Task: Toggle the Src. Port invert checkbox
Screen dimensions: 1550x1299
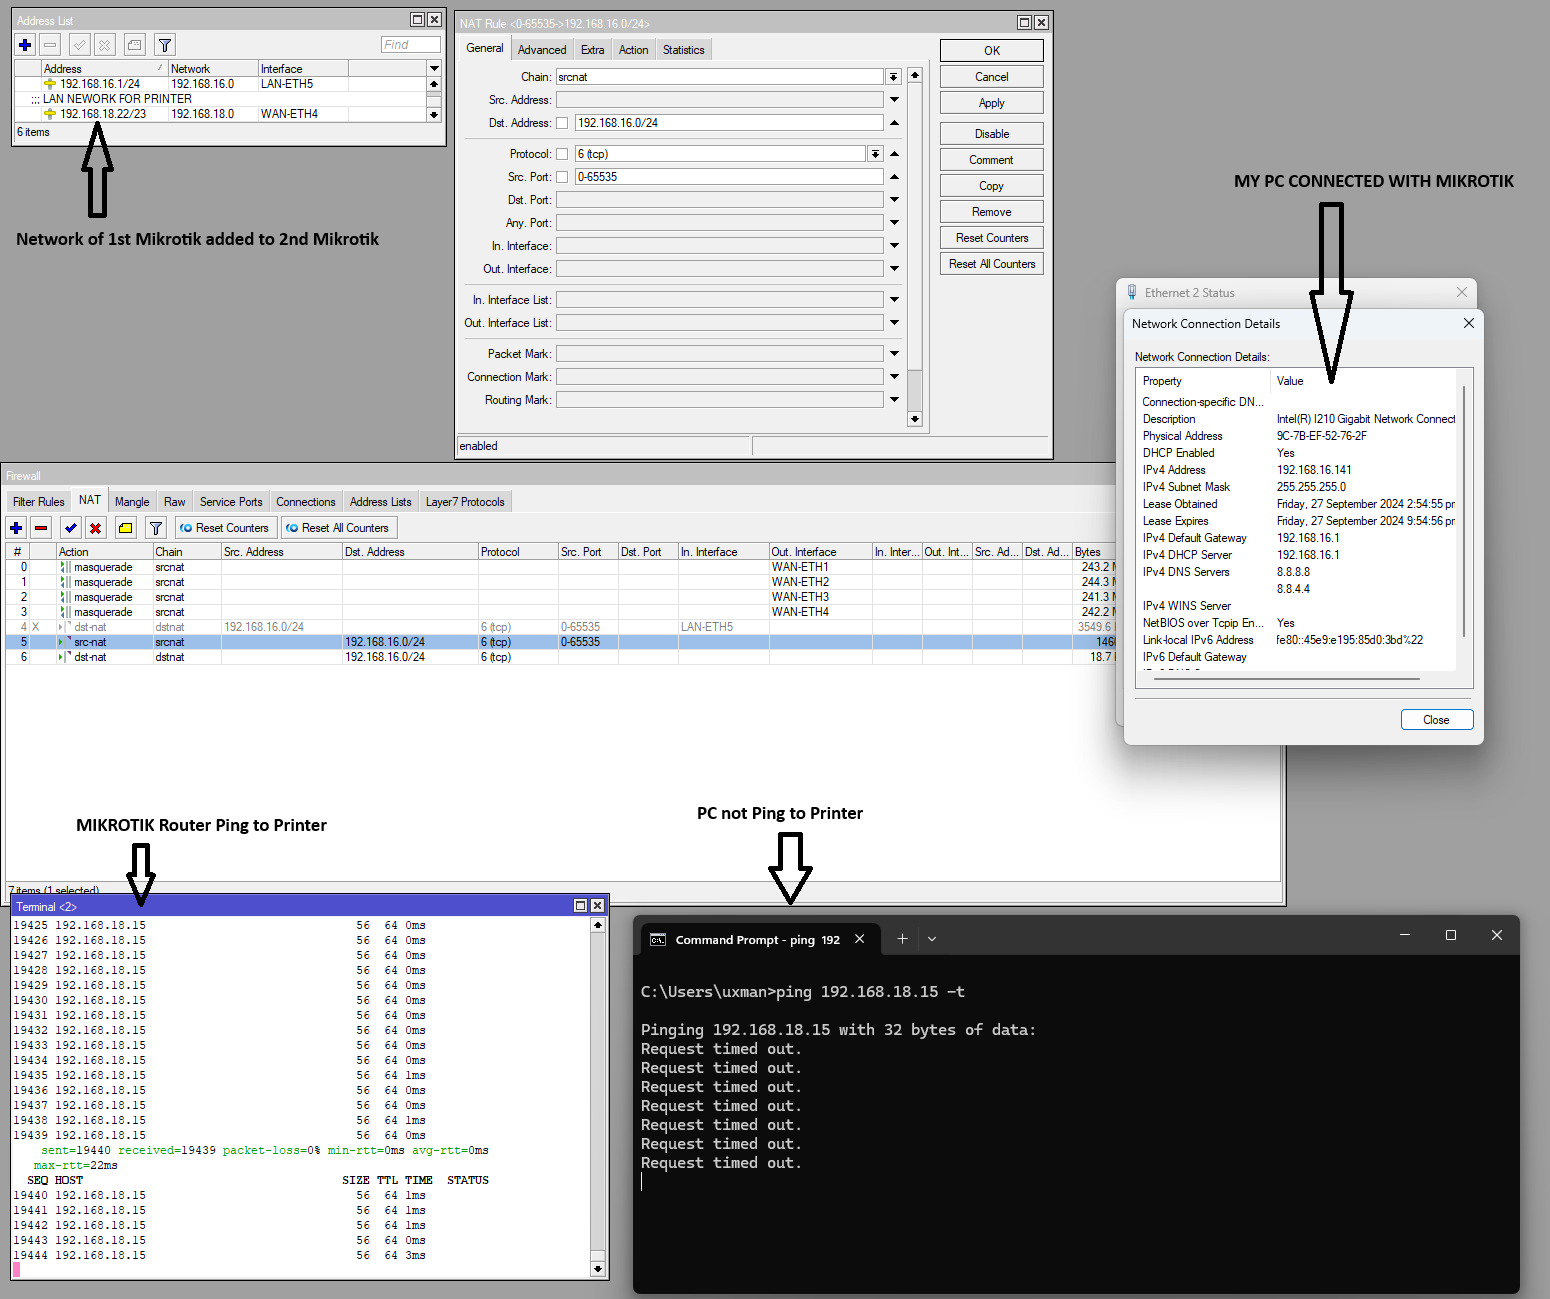Action: (562, 177)
